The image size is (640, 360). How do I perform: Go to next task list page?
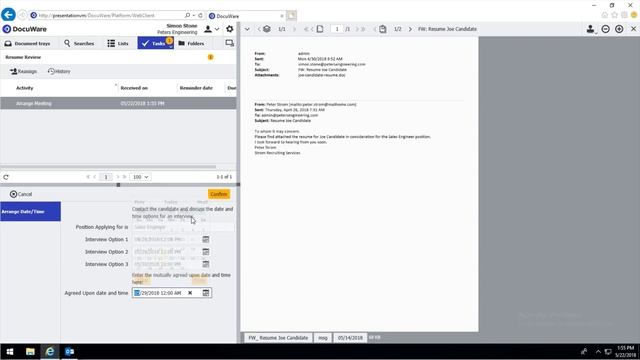tap(118, 177)
